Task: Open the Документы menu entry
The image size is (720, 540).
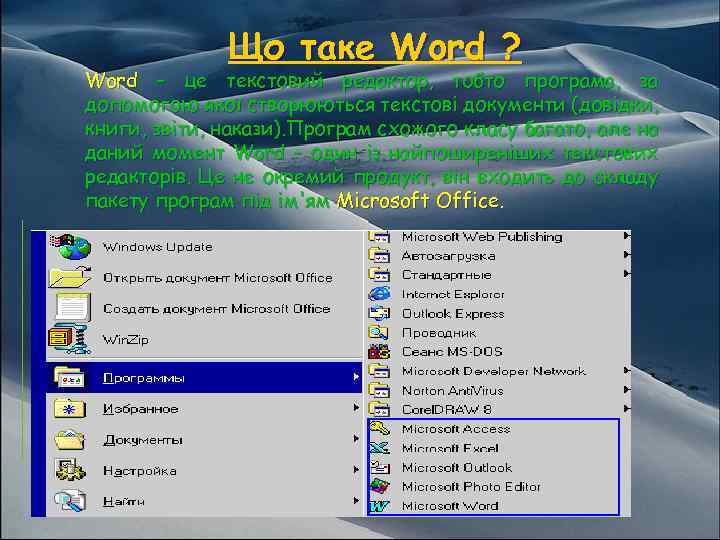Action: pyautogui.click(x=204, y=439)
